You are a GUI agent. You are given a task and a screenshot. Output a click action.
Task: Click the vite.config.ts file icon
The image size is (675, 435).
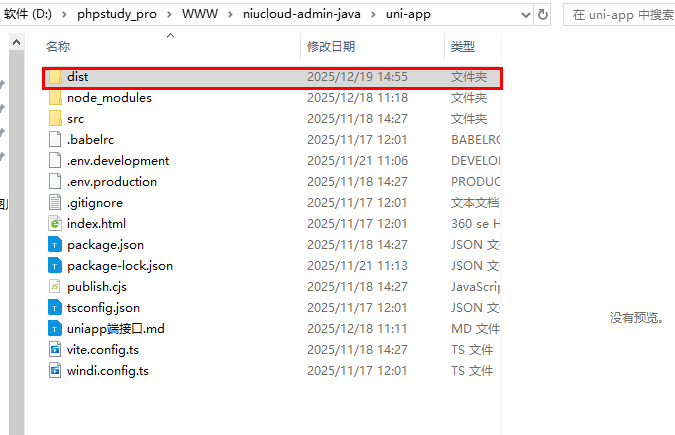point(55,350)
